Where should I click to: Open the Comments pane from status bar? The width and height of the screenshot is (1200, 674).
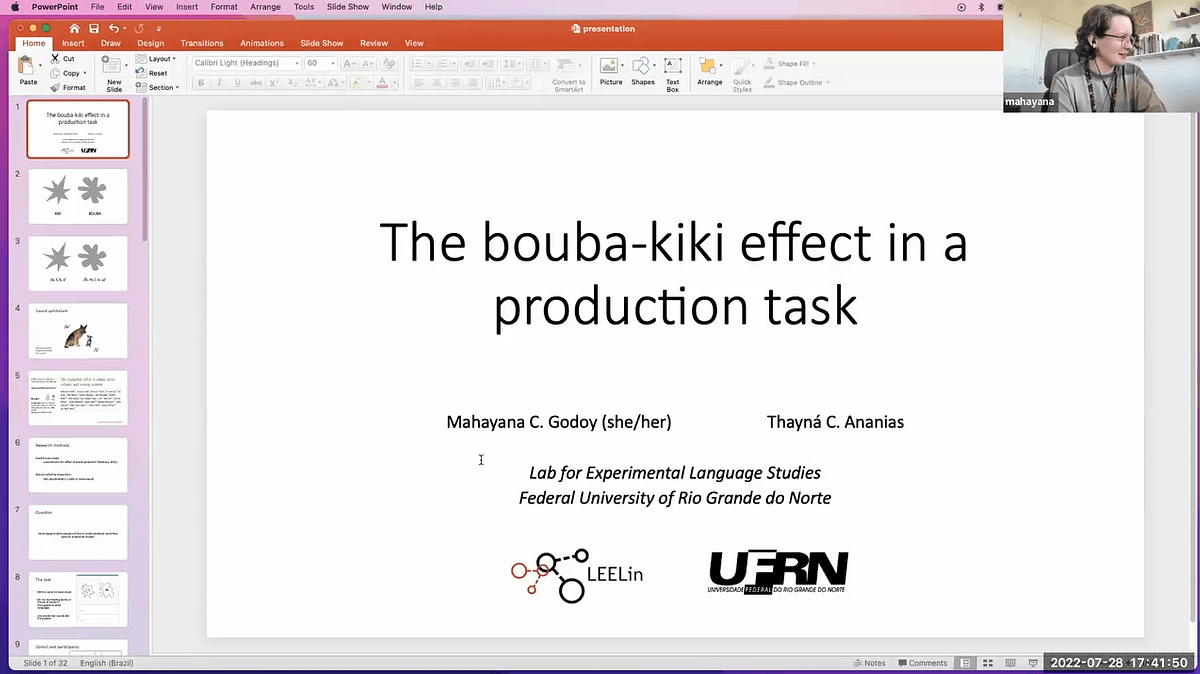[x=922, y=663]
